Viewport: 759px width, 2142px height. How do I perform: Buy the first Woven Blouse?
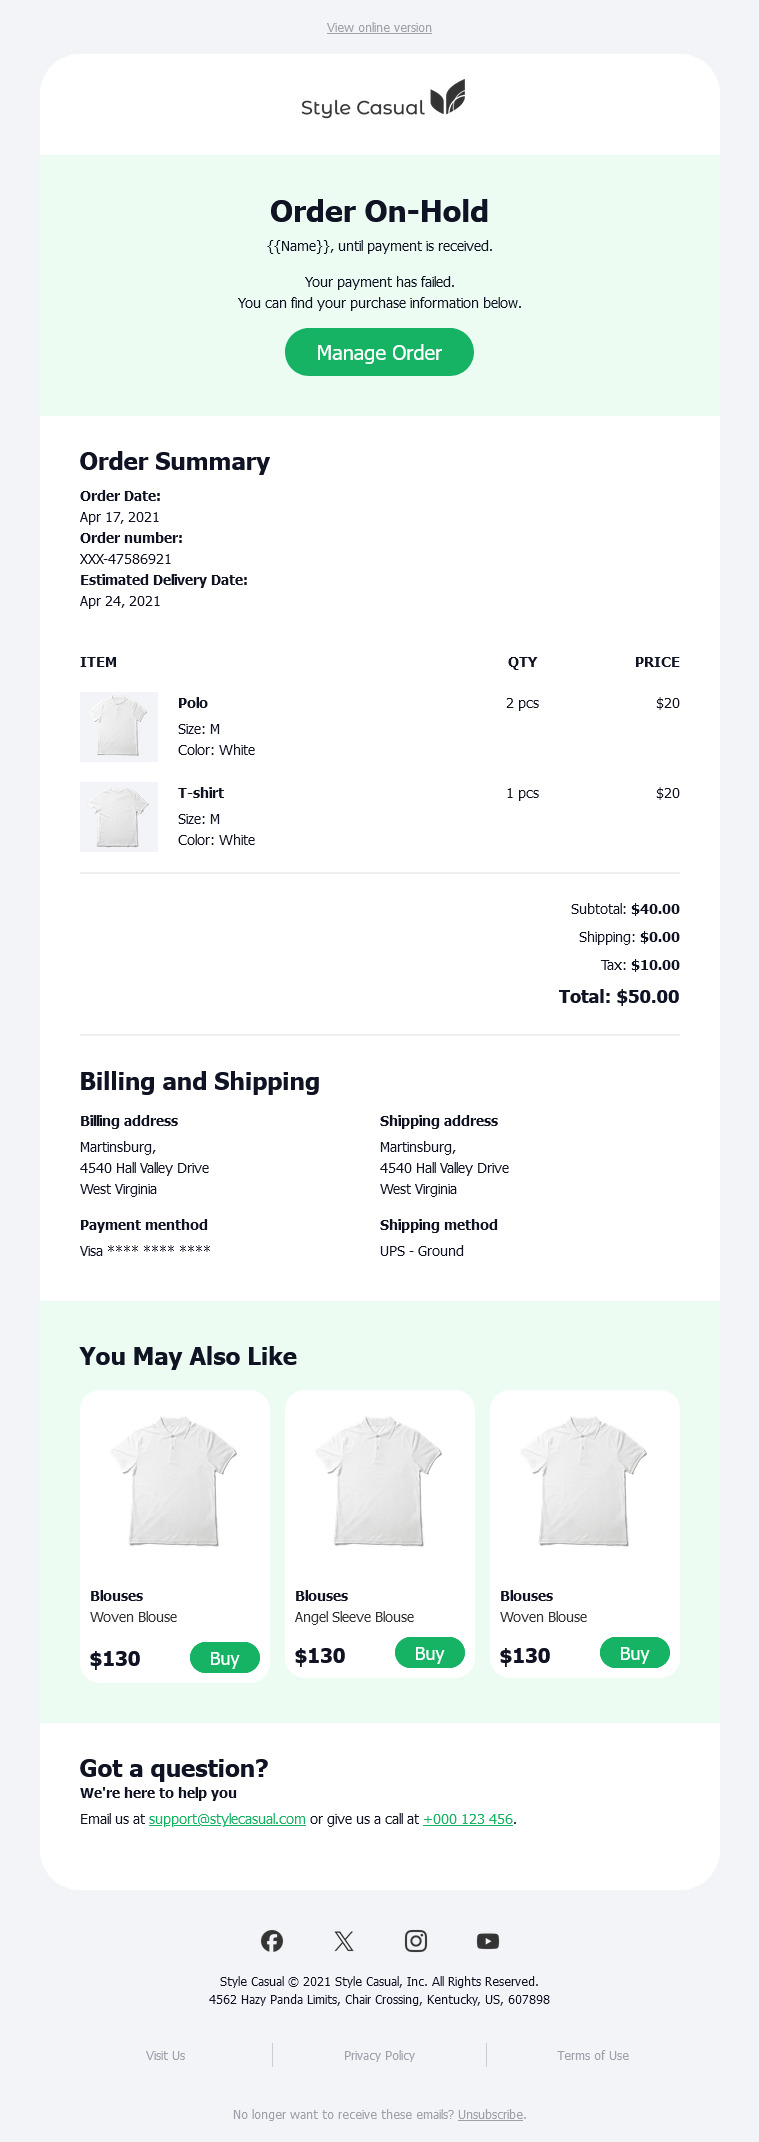point(224,1658)
